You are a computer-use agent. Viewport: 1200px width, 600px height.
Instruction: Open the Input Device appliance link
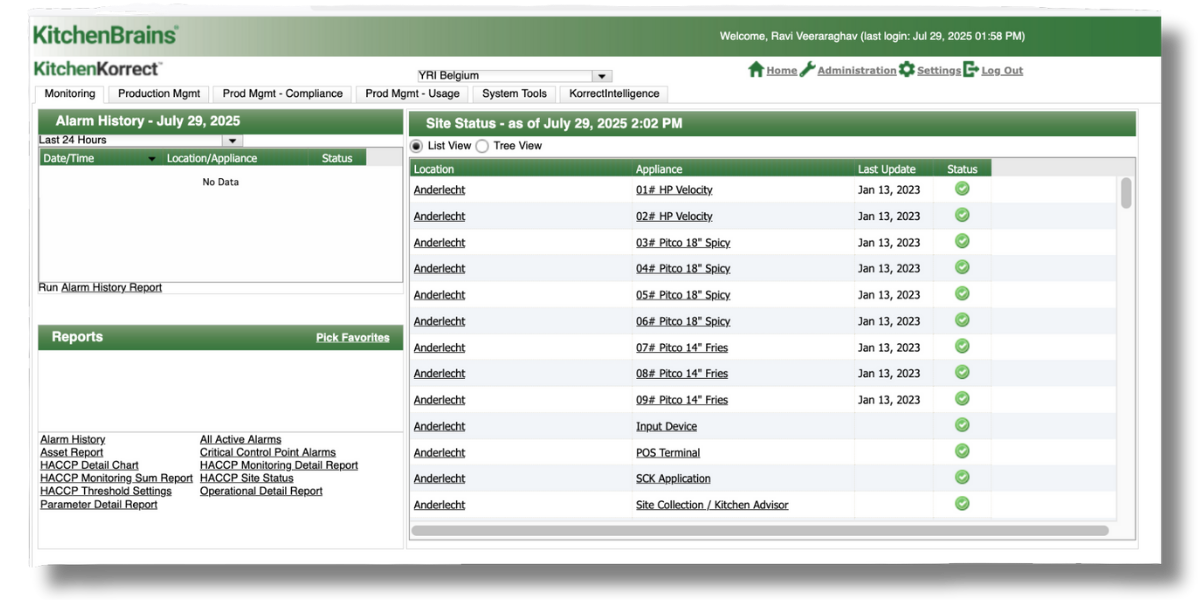click(x=667, y=427)
